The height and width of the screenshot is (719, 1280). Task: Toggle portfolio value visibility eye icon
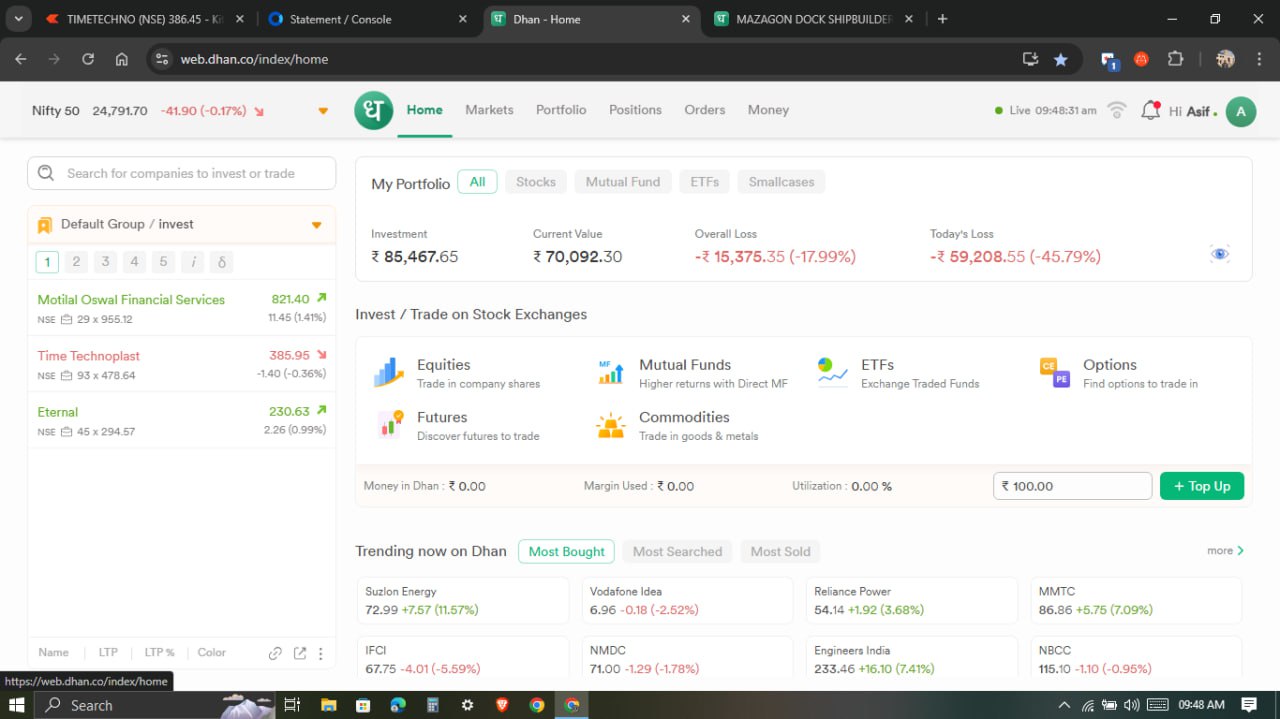click(1219, 254)
